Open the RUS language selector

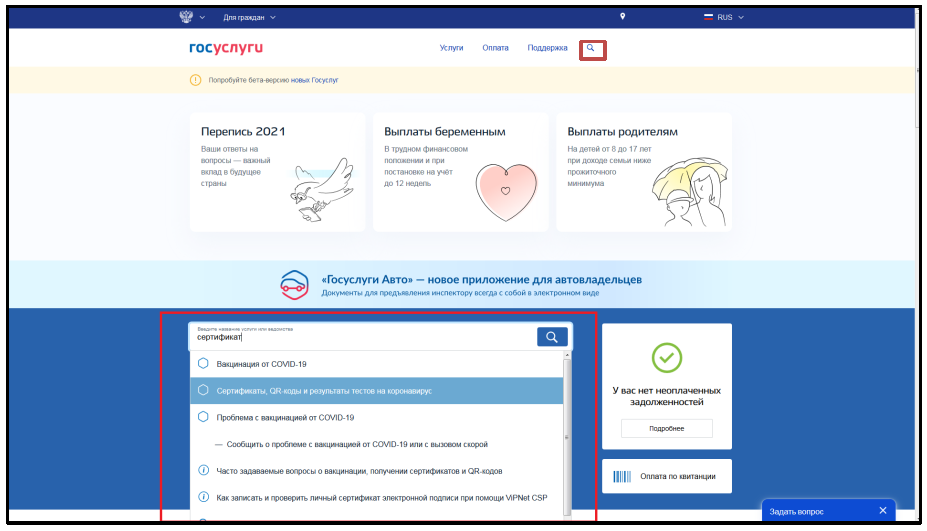pos(724,18)
